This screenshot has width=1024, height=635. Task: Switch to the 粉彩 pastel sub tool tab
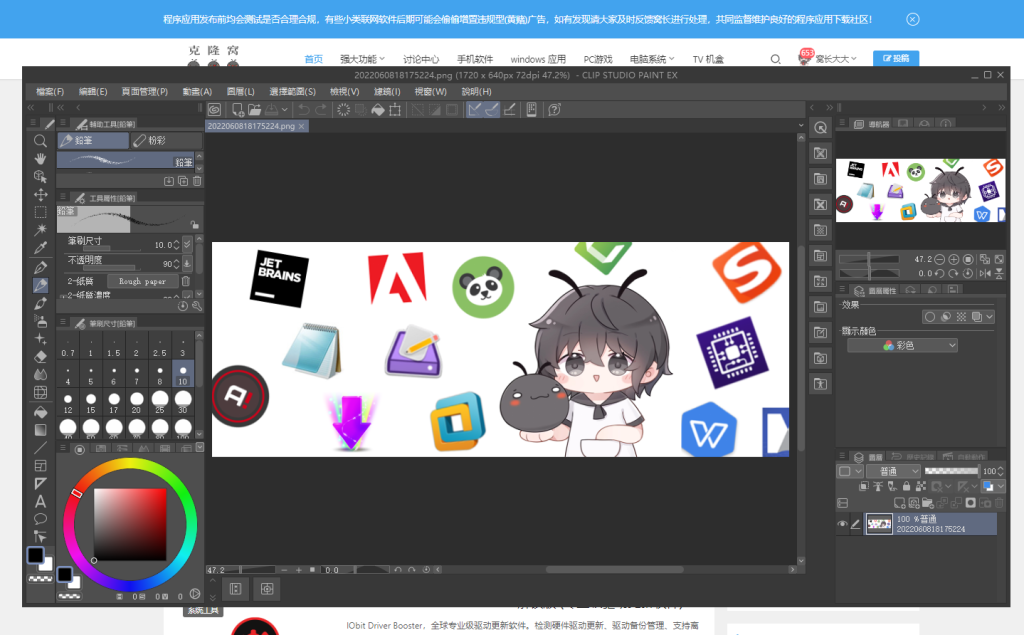165,140
